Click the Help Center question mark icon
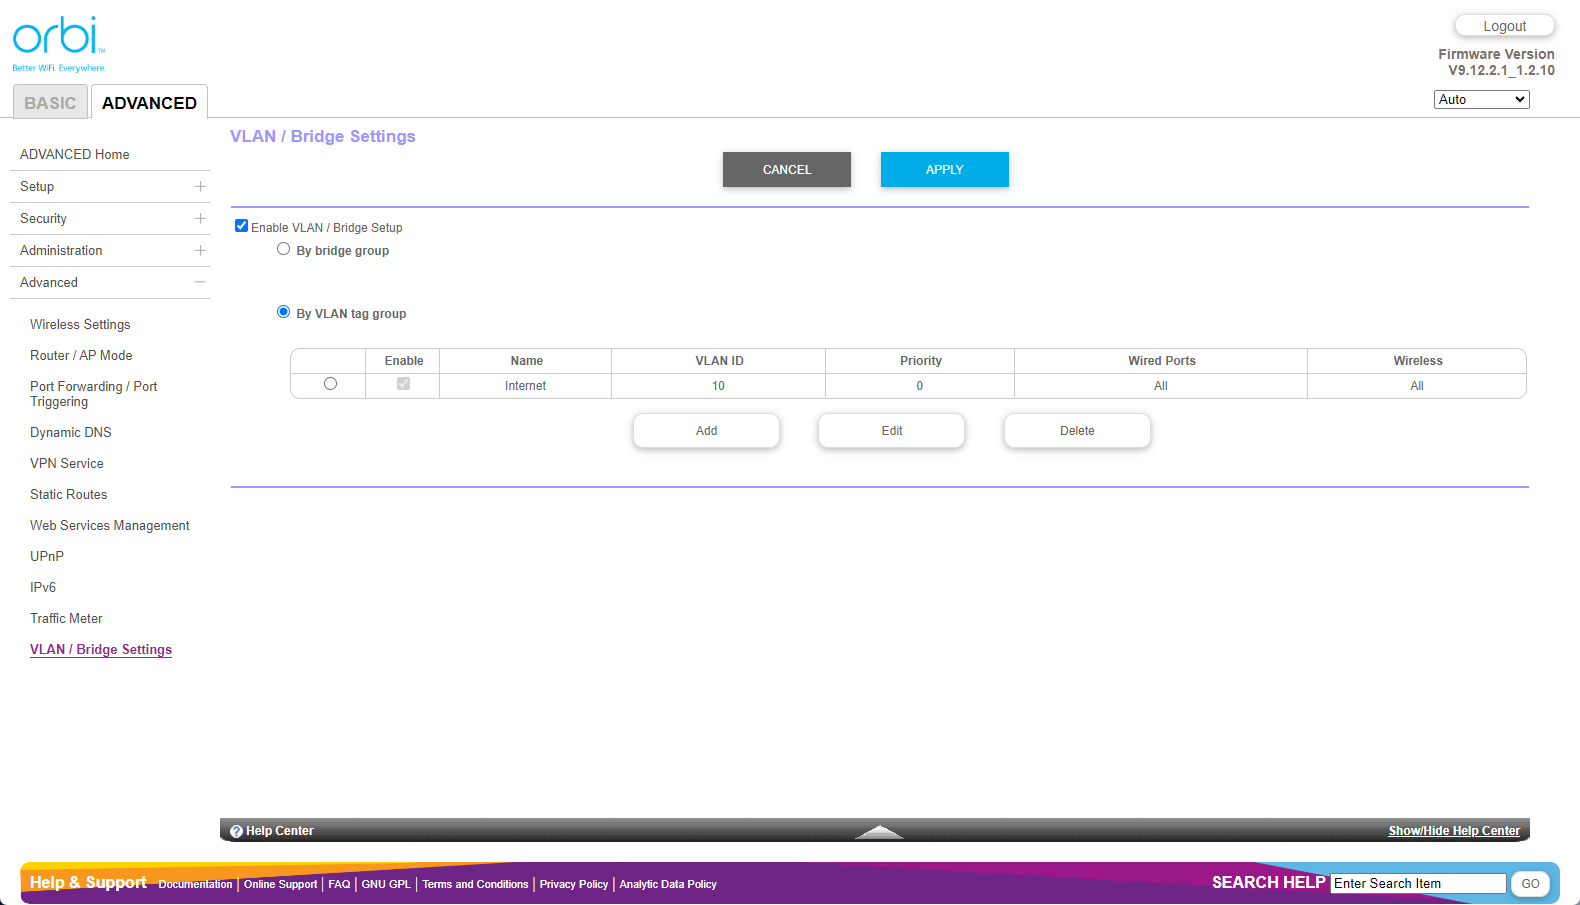The height and width of the screenshot is (905, 1580). point(236,831)
